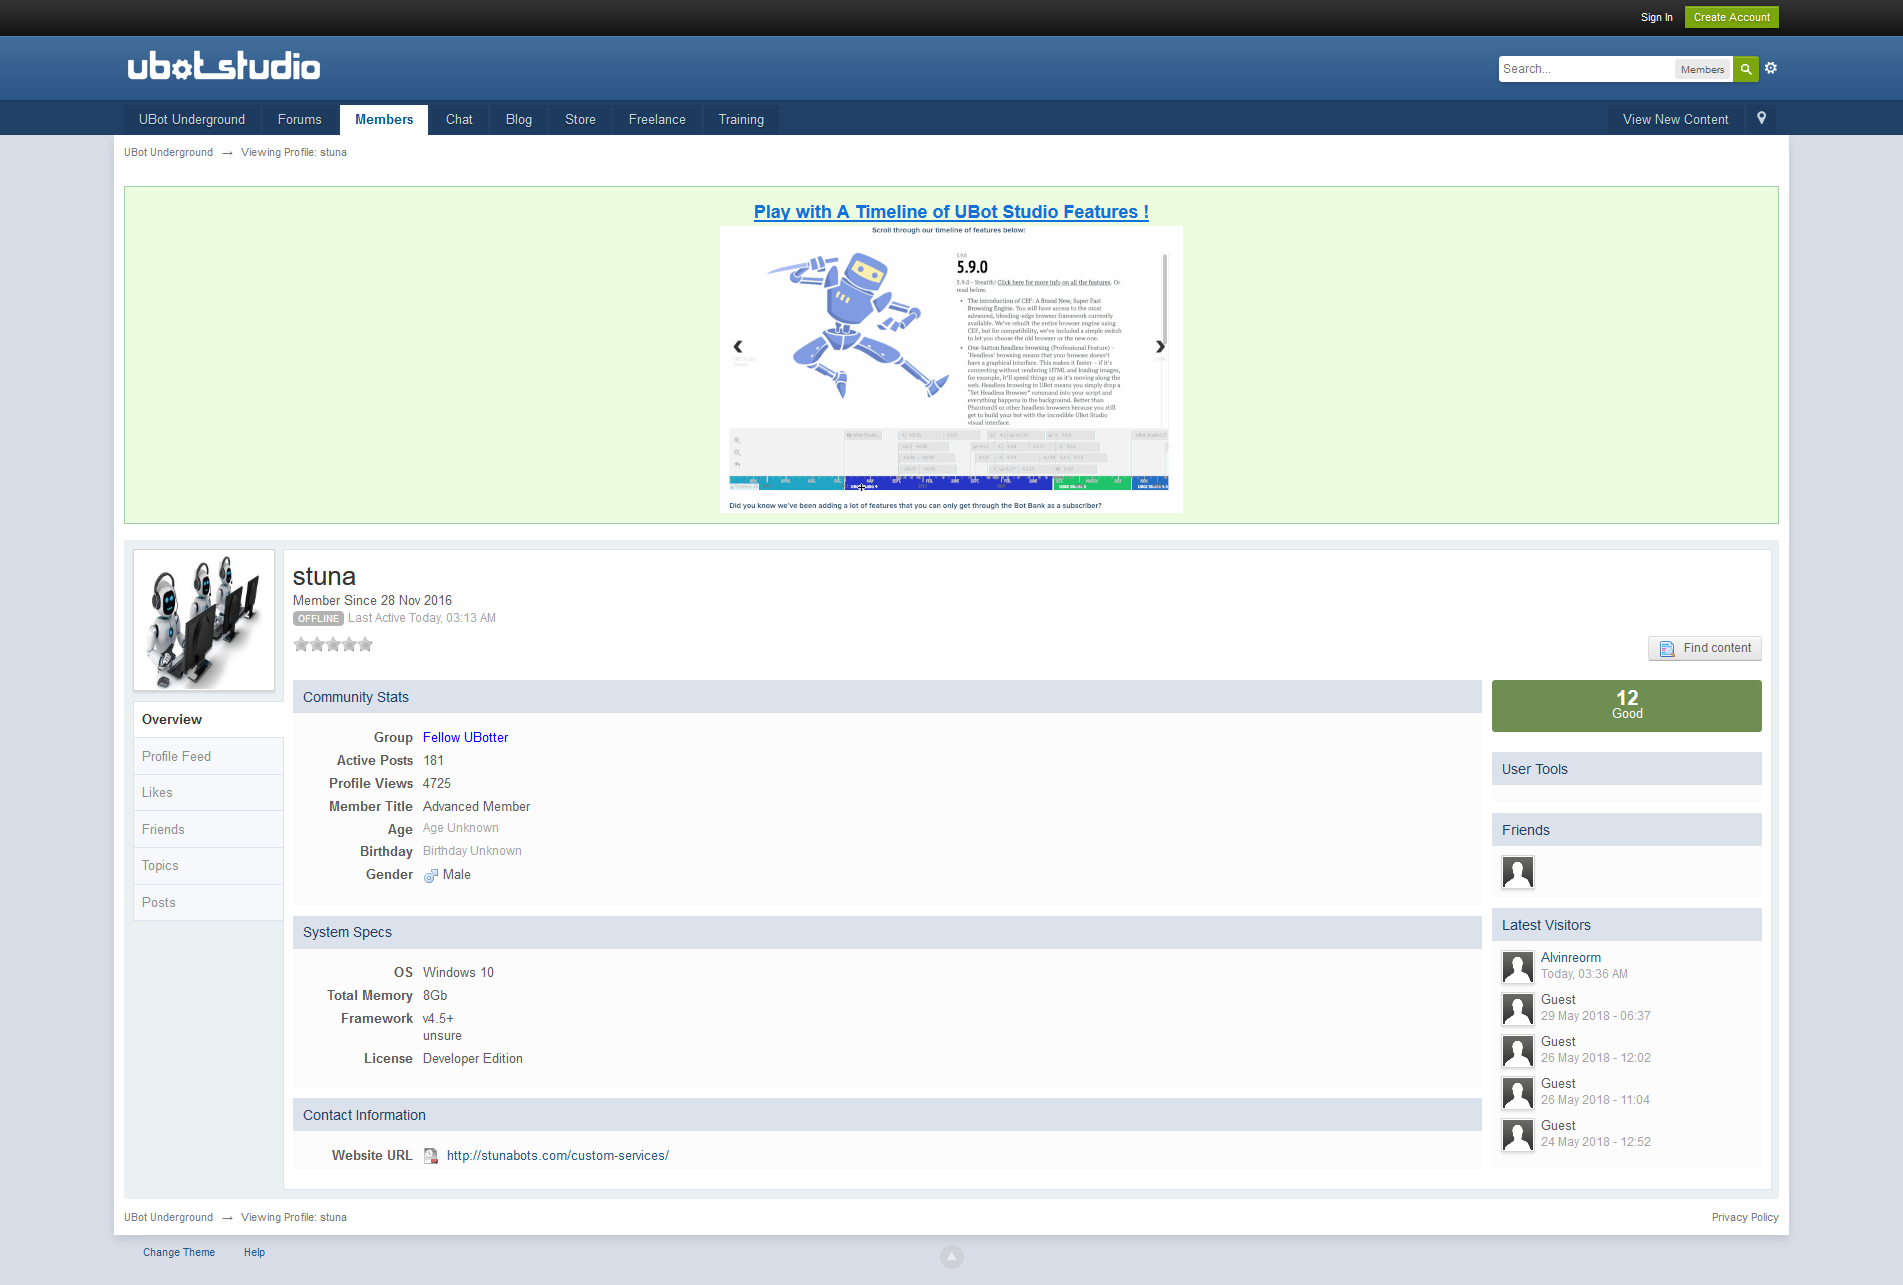1903x1285 pixels.
Task: Click the Help footer link
Action: tap(254, 1253)
